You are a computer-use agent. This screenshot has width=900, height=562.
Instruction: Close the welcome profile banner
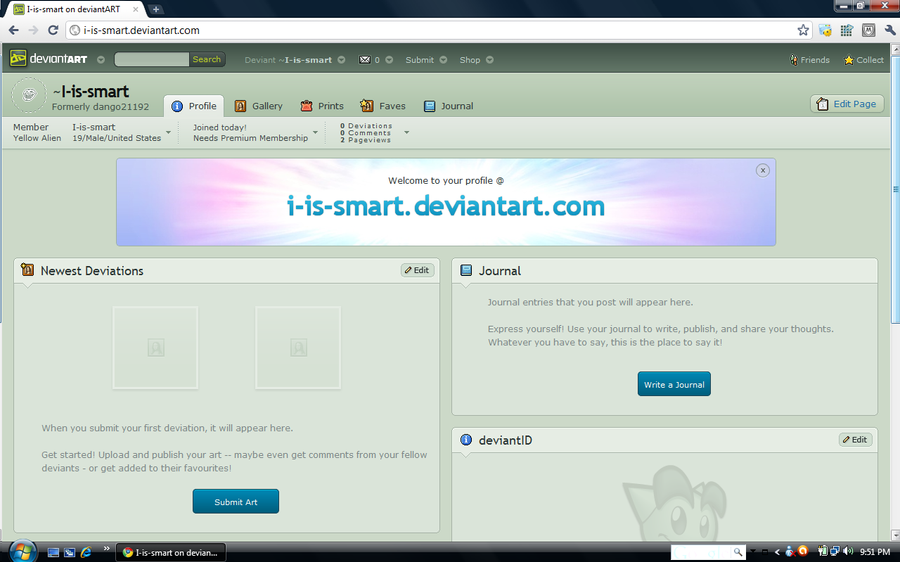[762, 170]
